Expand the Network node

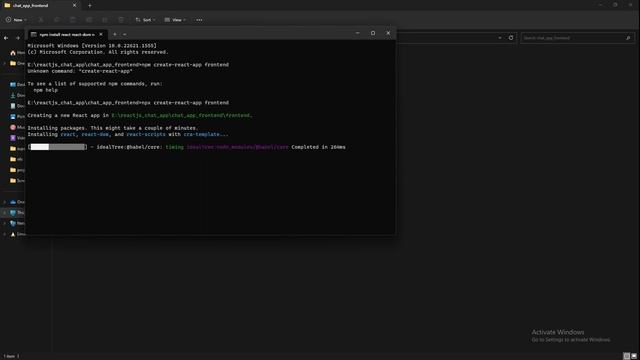coord(4,223)
